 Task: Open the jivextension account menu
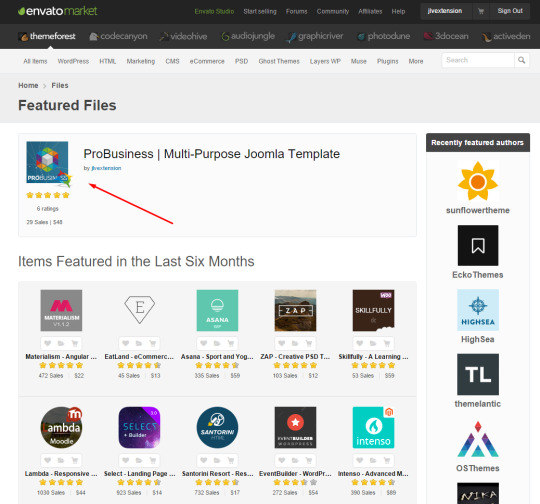pos(445,11)
